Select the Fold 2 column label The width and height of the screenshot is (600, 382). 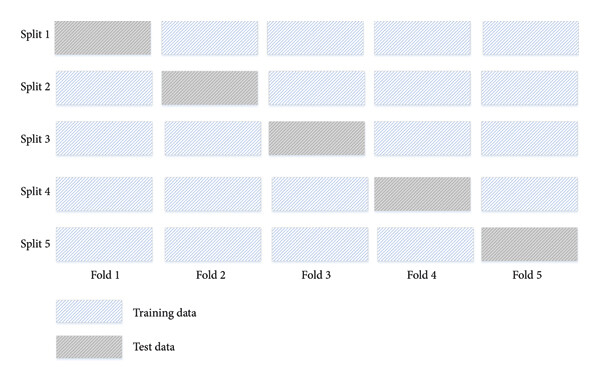coord(211,275)
